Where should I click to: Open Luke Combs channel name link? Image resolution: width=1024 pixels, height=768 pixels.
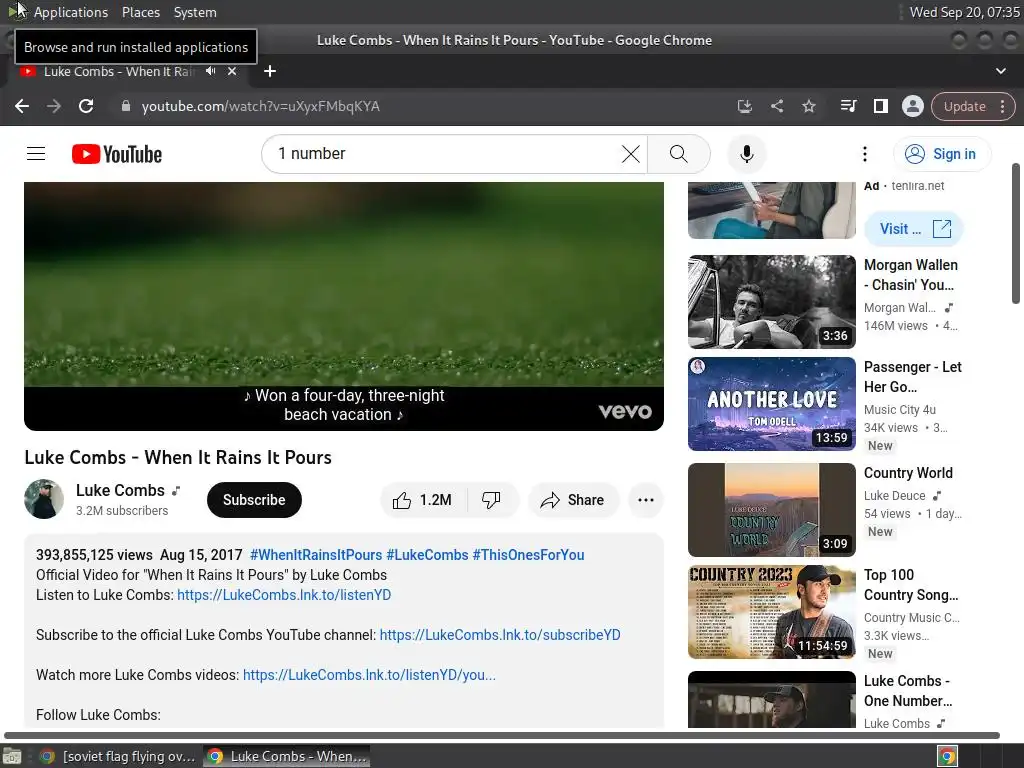tap(120, 490)
